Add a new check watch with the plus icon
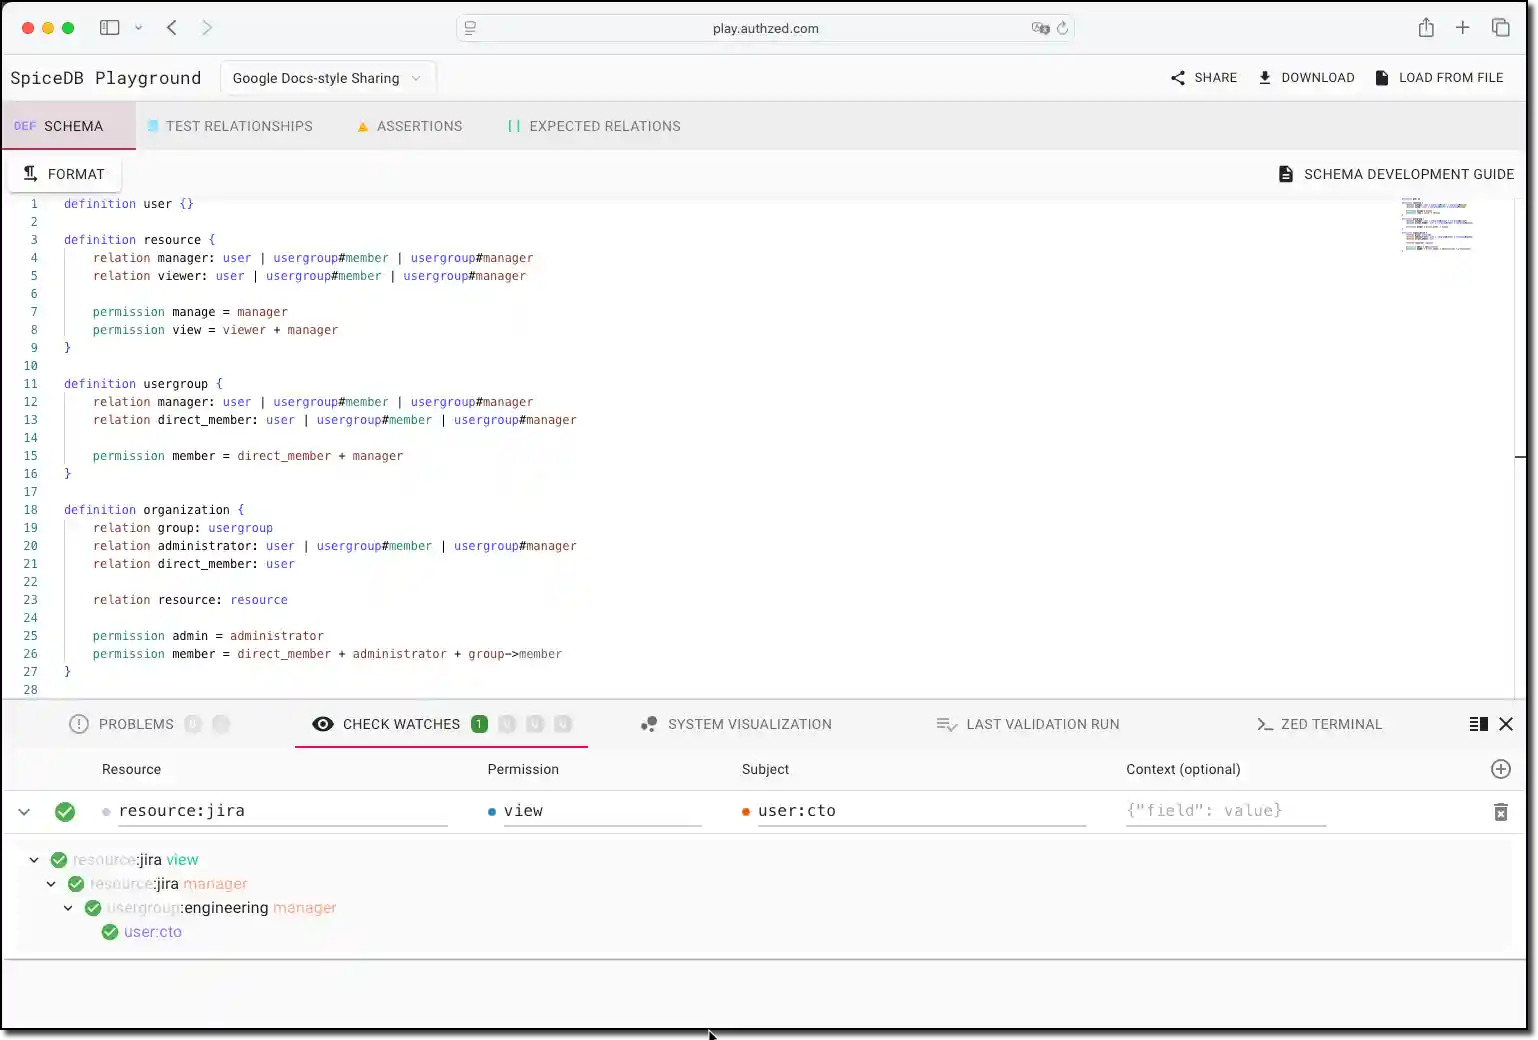1538x1040 pixels. pyautogui.click(x=1500, y=769)
